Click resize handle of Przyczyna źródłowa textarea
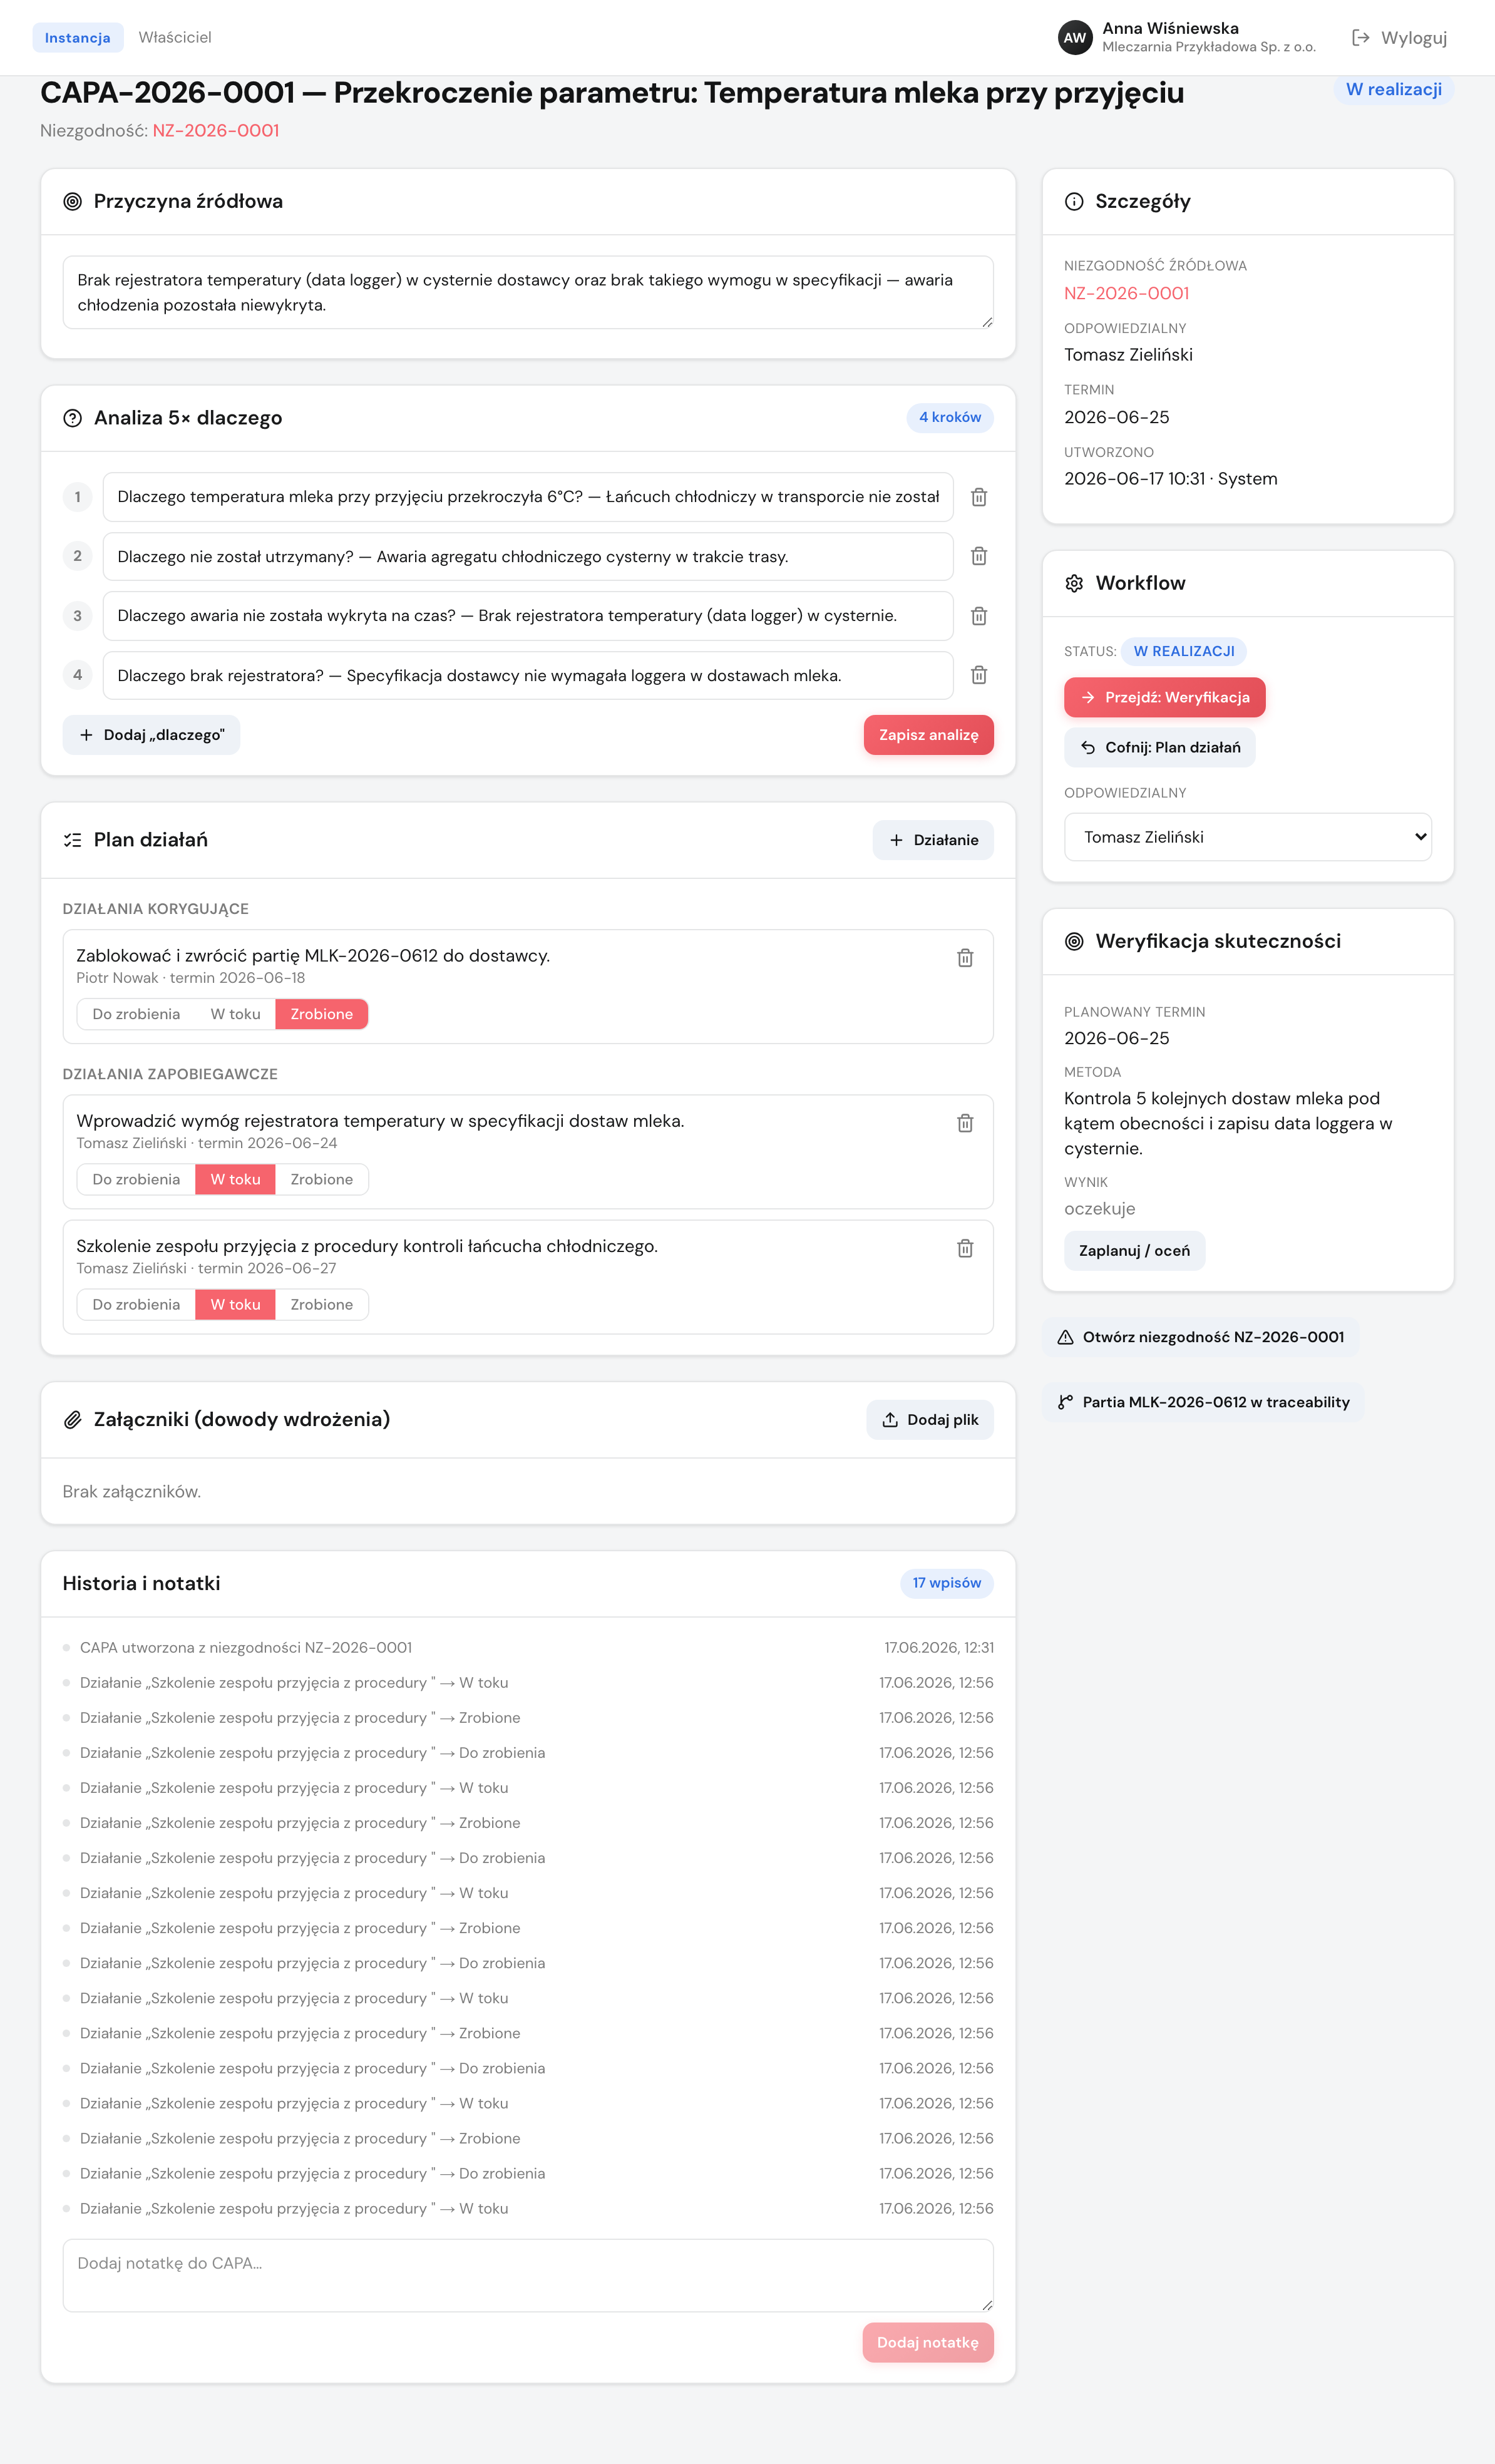 (987, 322)
